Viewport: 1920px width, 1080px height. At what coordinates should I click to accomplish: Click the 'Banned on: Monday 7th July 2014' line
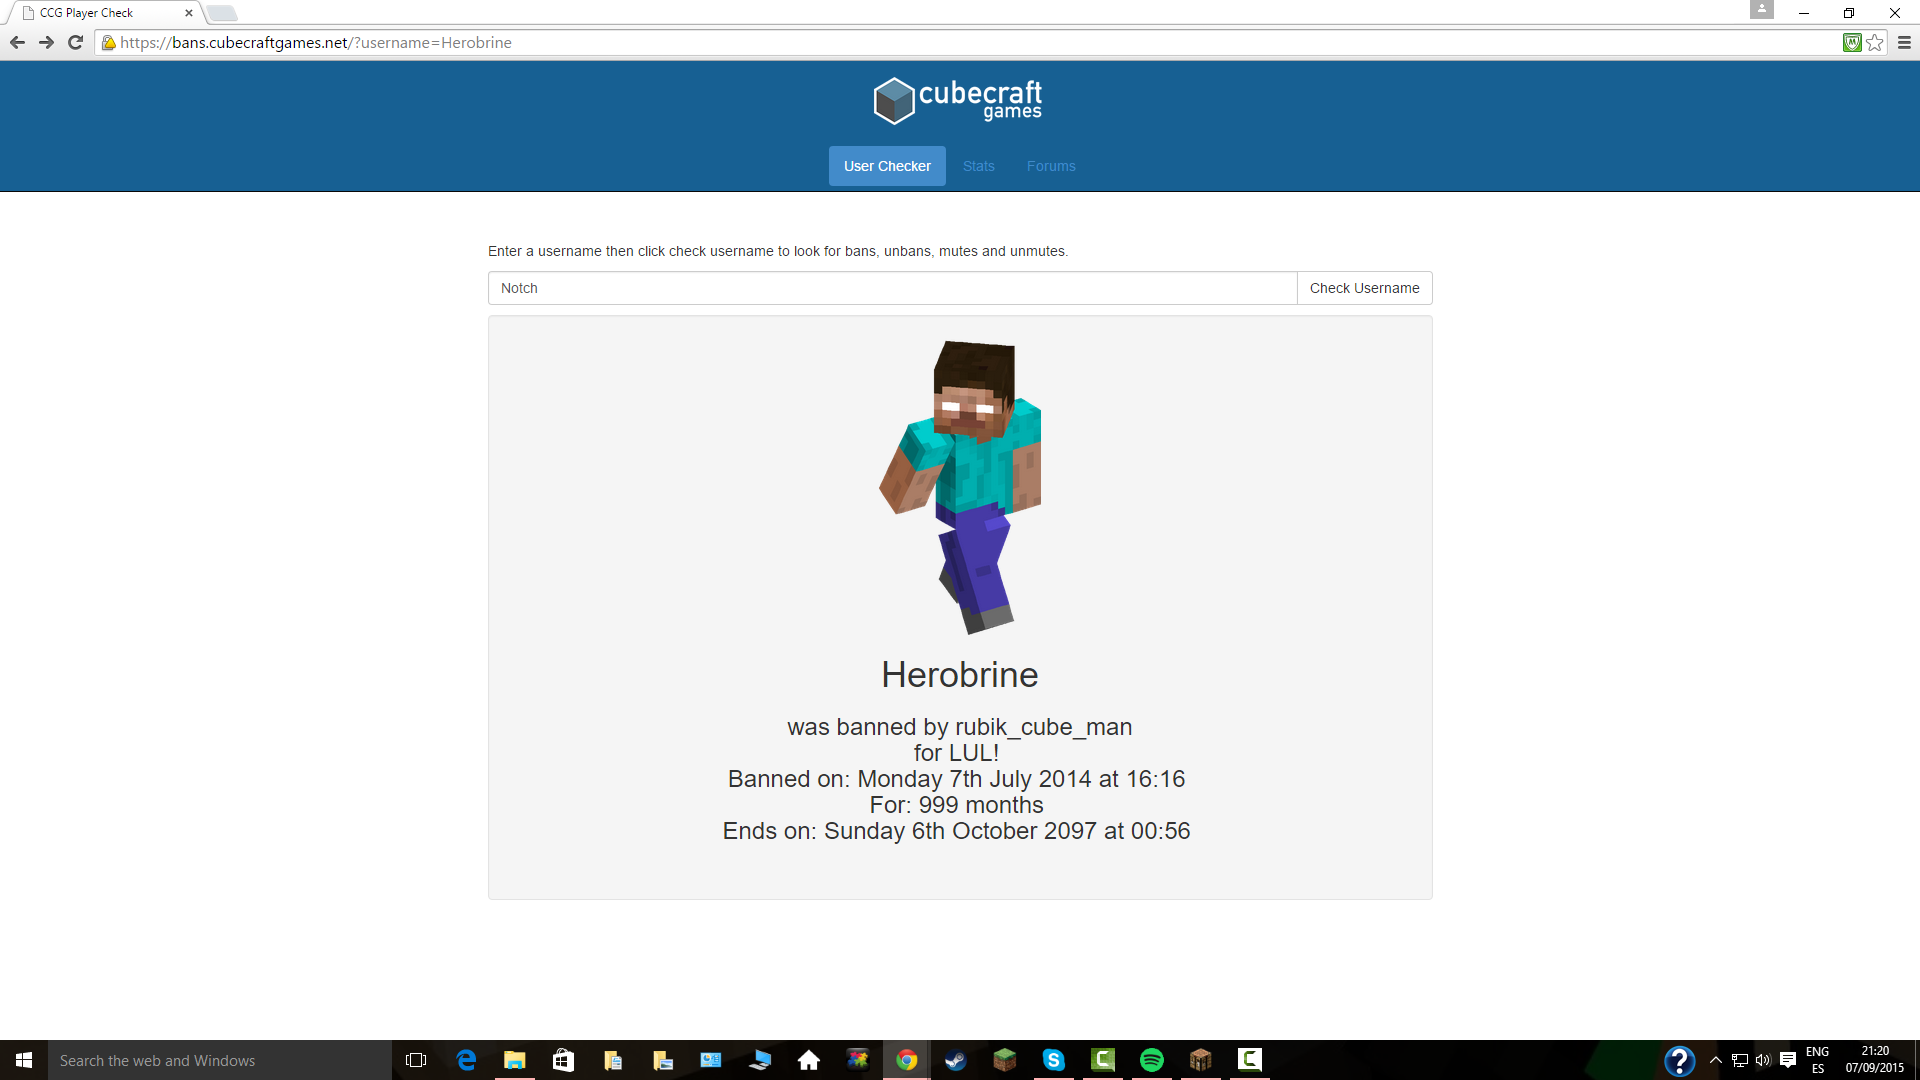(956, 779)
